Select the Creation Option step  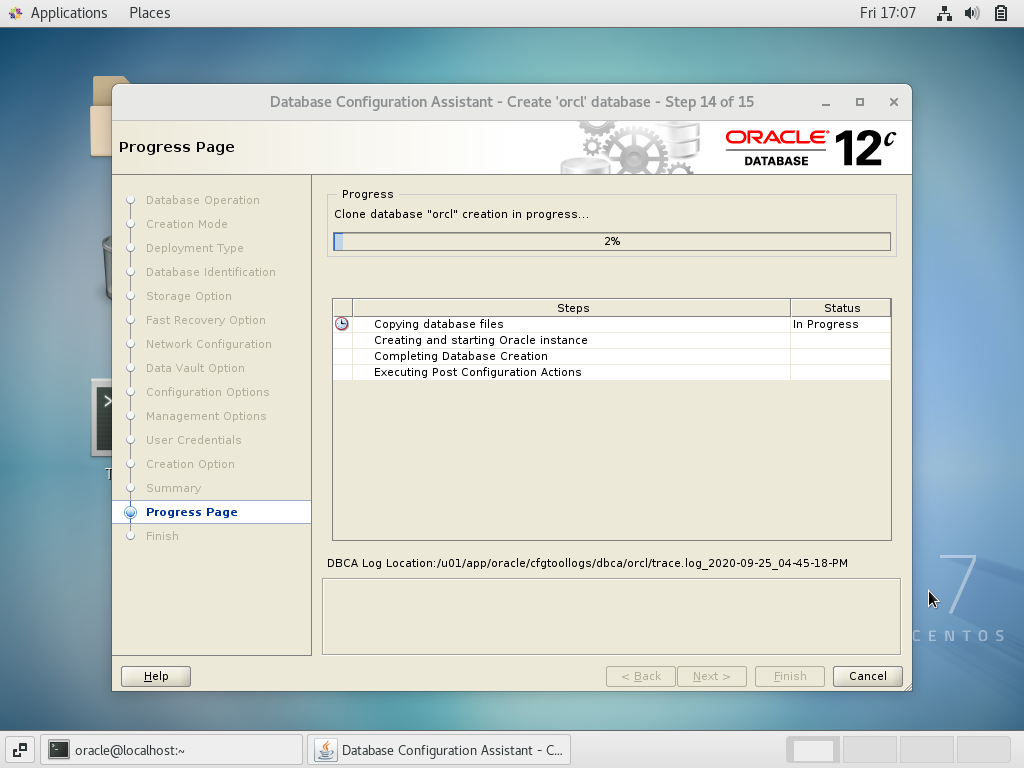(x=190, y=464)
